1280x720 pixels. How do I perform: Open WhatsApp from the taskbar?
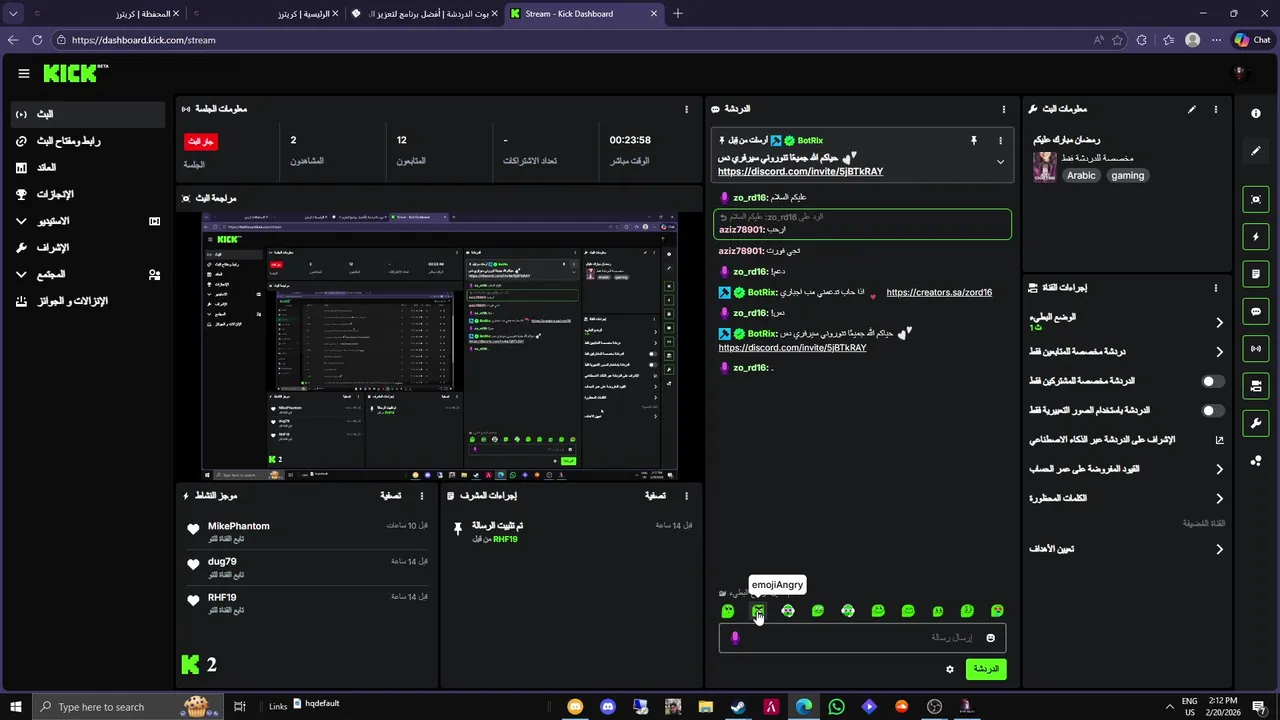[836, 707]
